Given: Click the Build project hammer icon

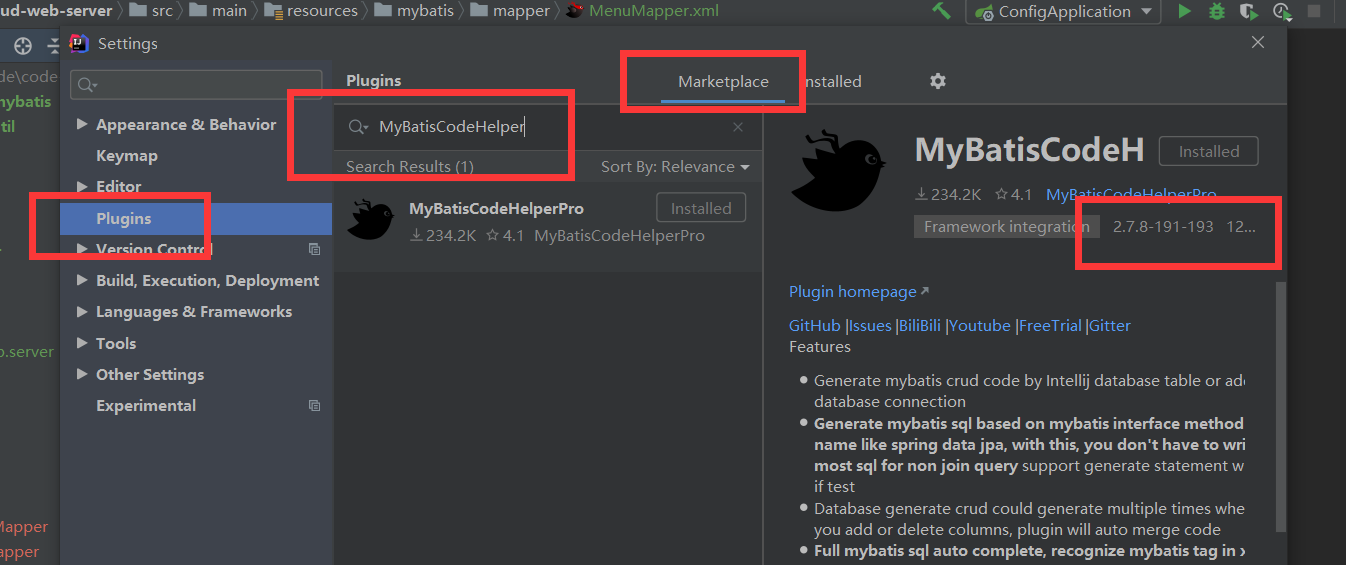Looking at the screenshot, I should click(941, 11).
